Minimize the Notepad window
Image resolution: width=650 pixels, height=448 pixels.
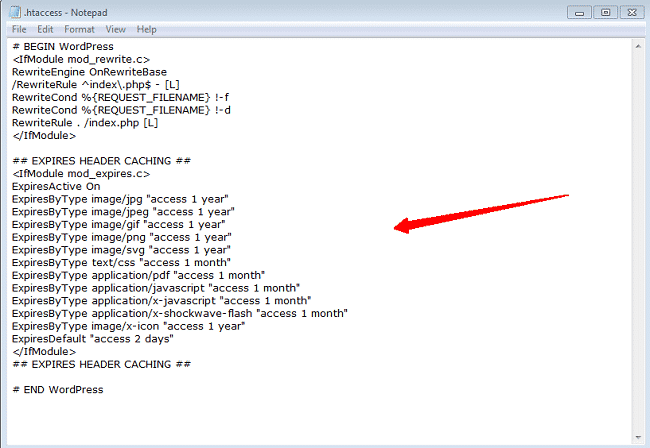pos(577,12)
